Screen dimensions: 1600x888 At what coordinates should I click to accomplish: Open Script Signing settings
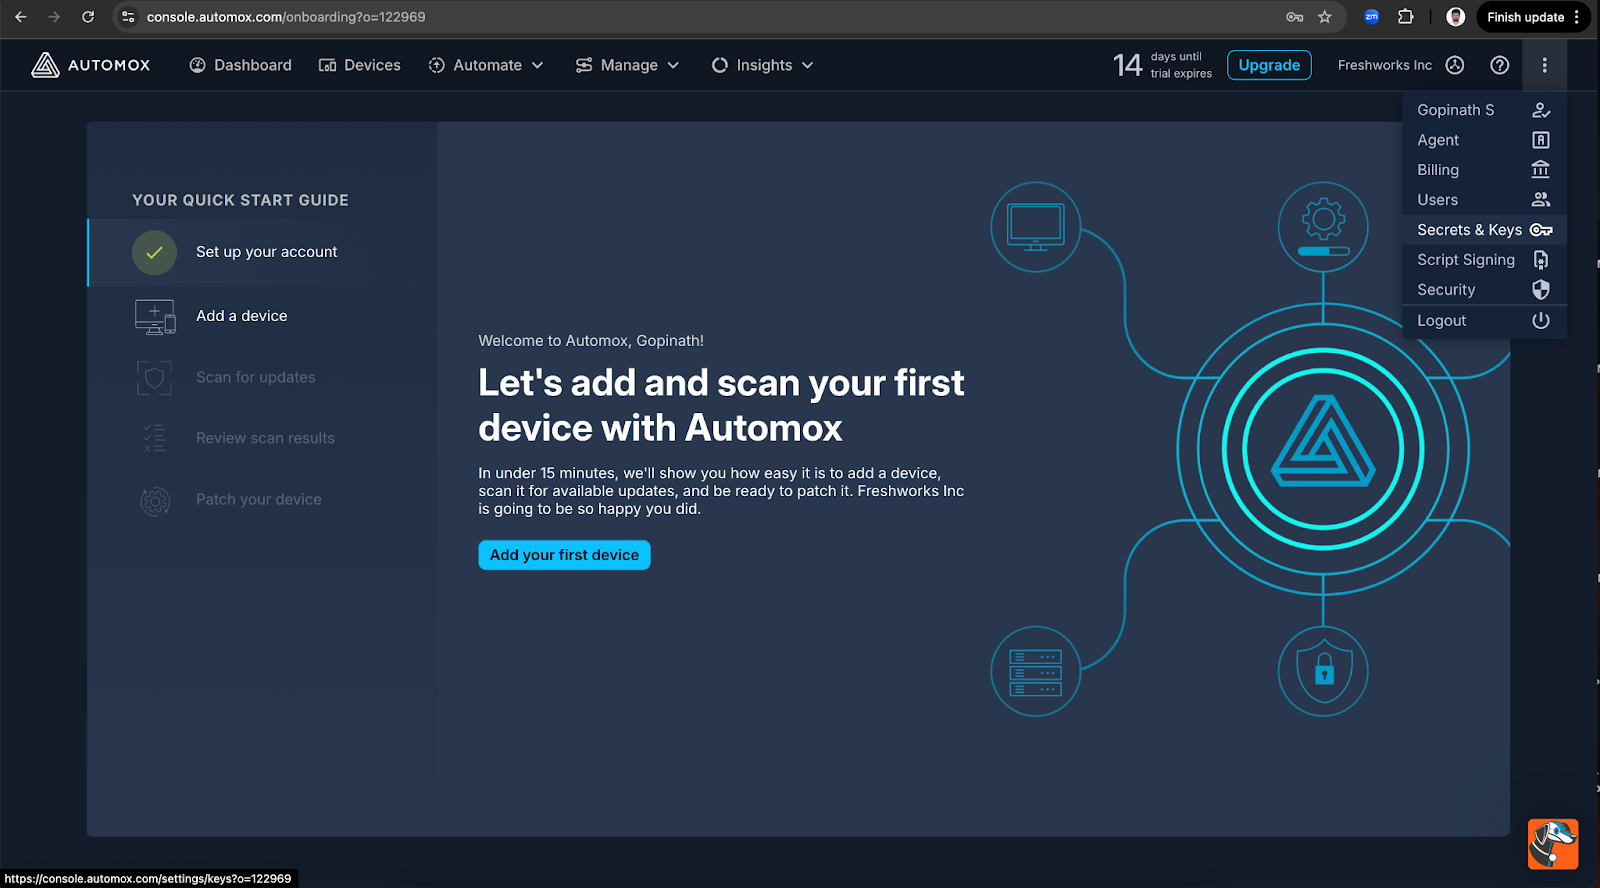pos(1484,260)
